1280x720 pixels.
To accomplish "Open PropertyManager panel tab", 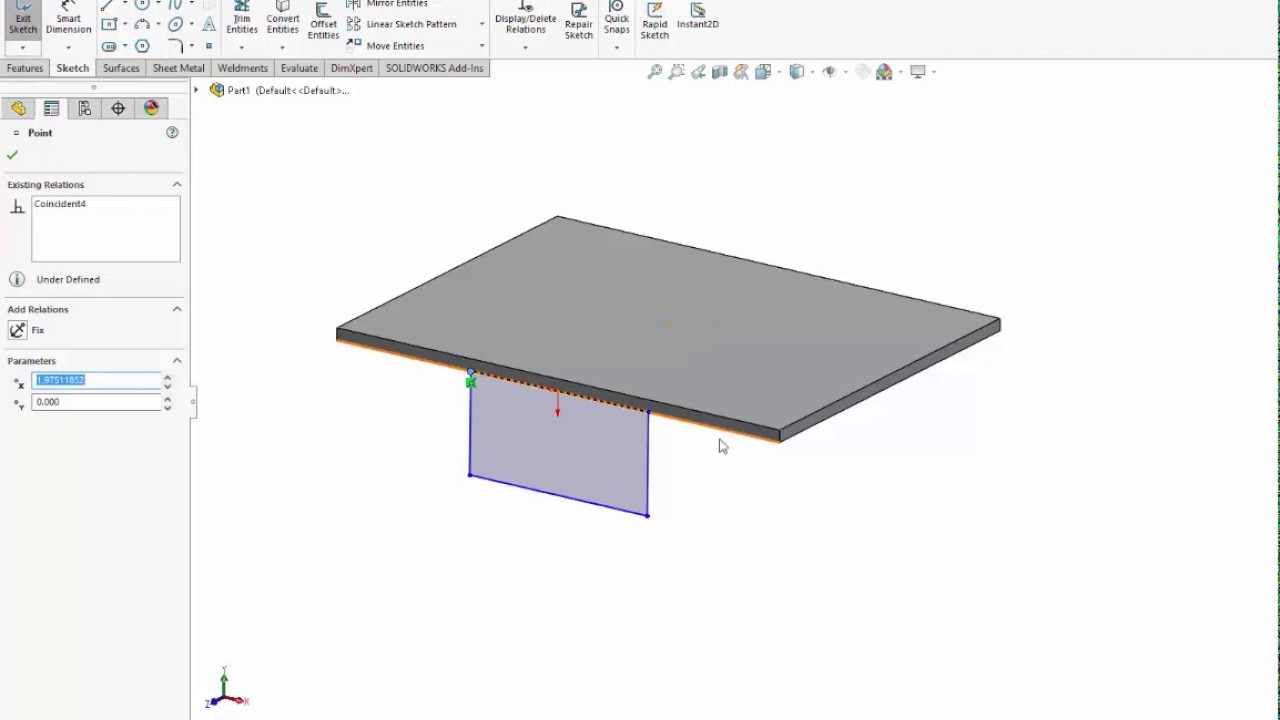I will [x=51, y=108].
